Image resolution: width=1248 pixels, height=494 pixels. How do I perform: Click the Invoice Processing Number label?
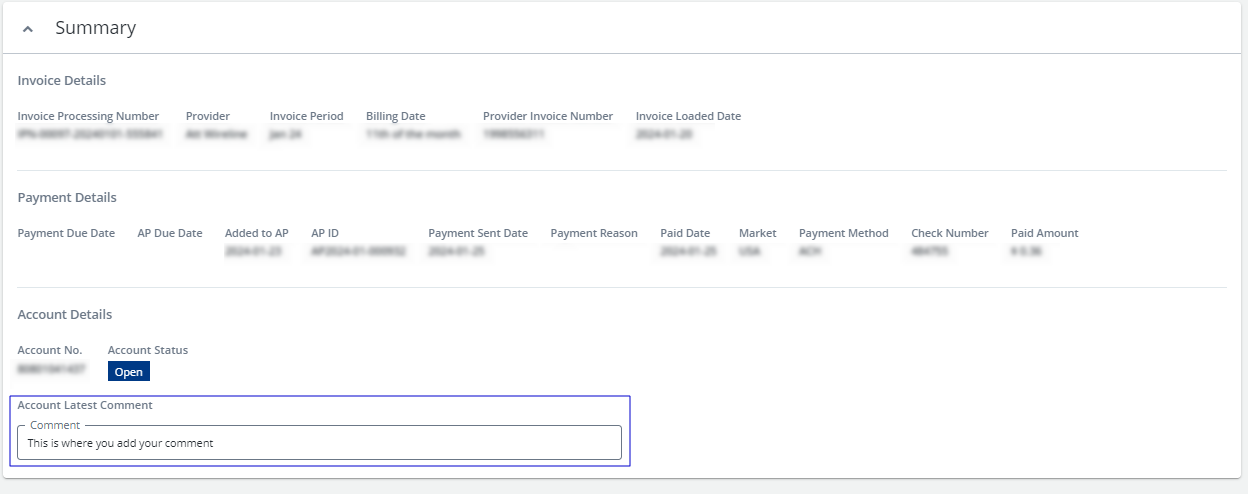coord(88,116)
